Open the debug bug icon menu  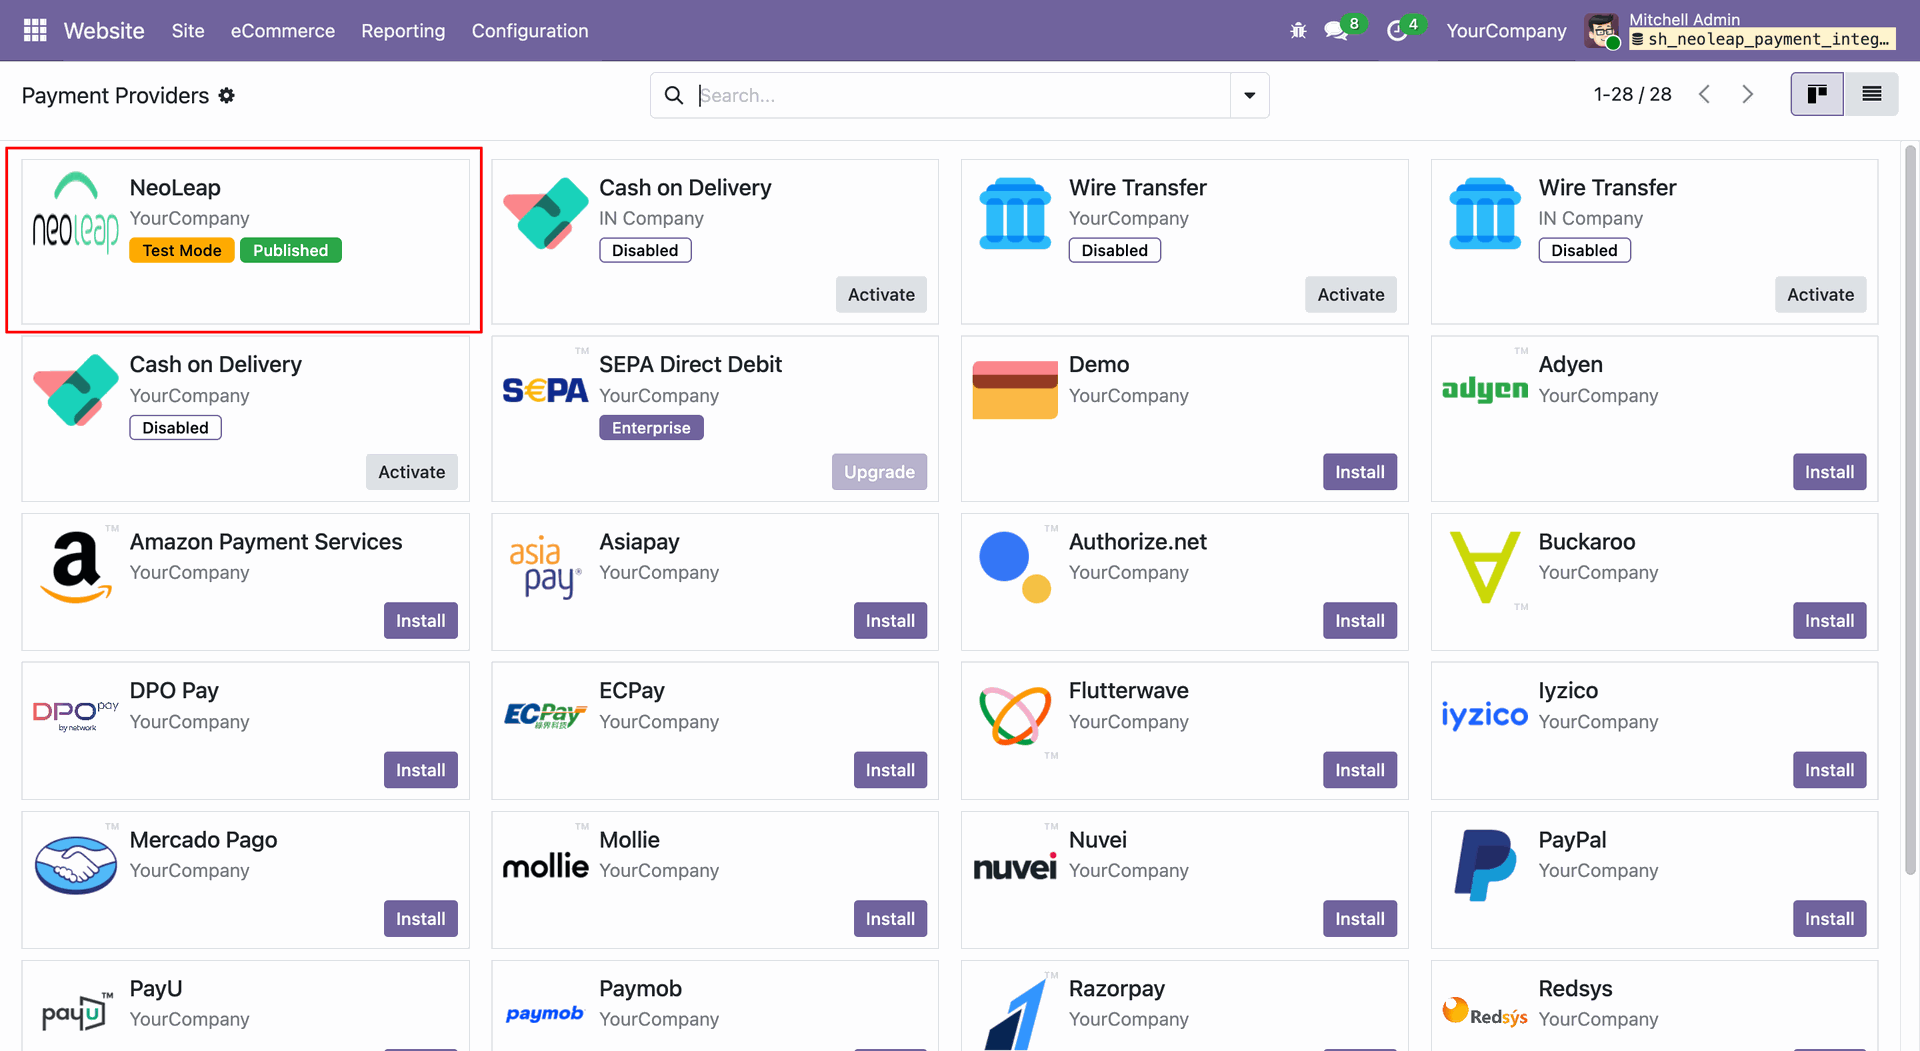(x=1298, y=31)
